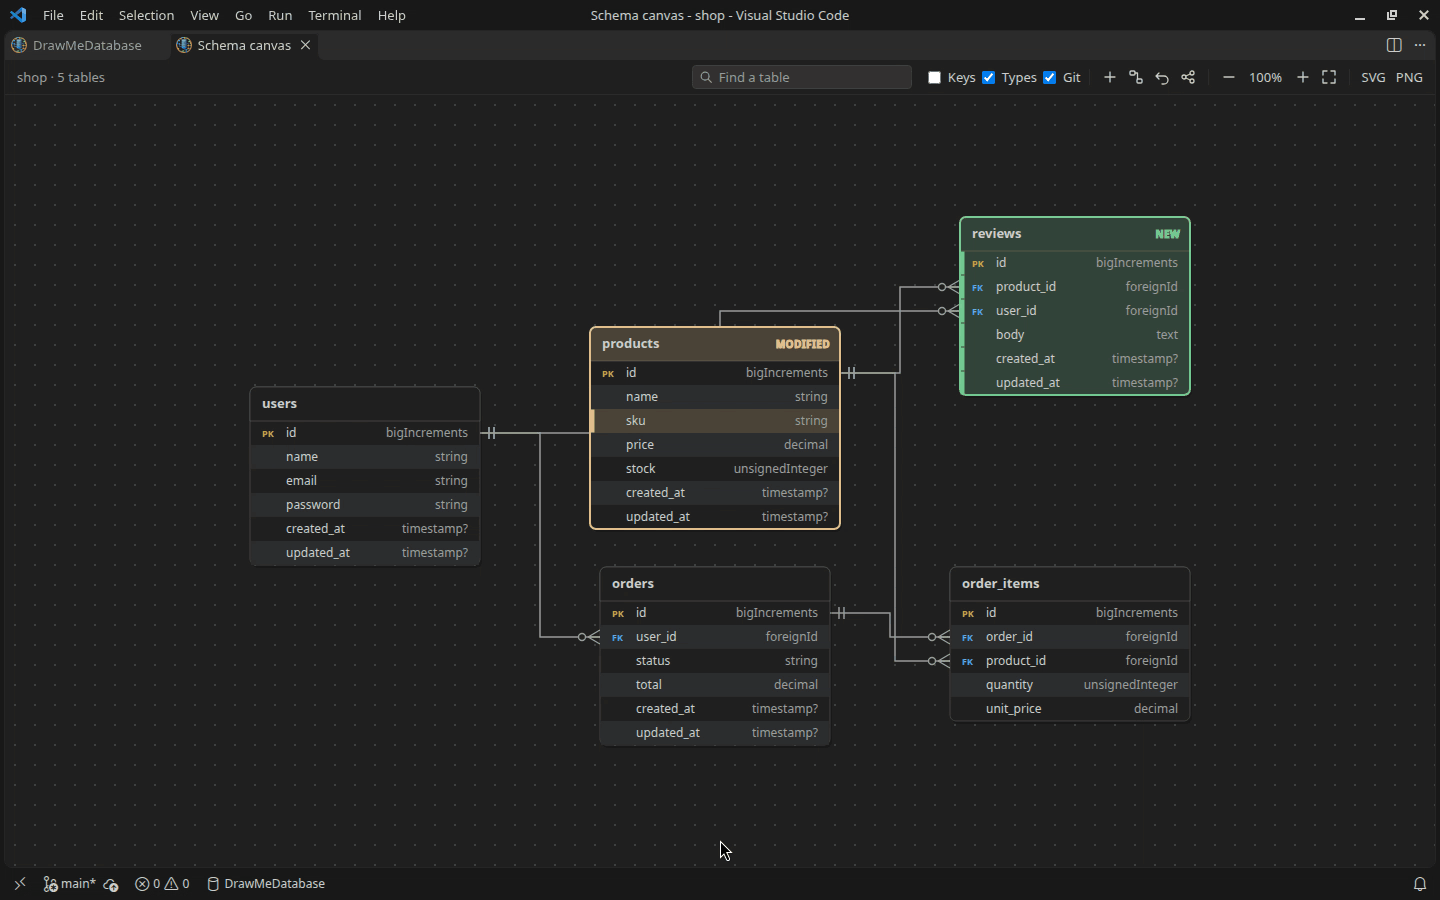
Task: Click the sku column in products
Action: 715,421
